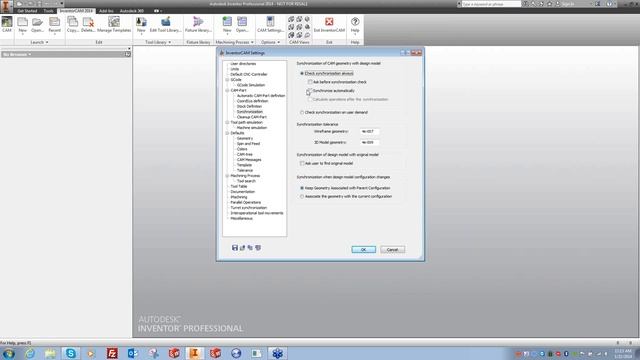Click New in the Launch panel
This screenshot has height=360, width=640.
[22, 24]
